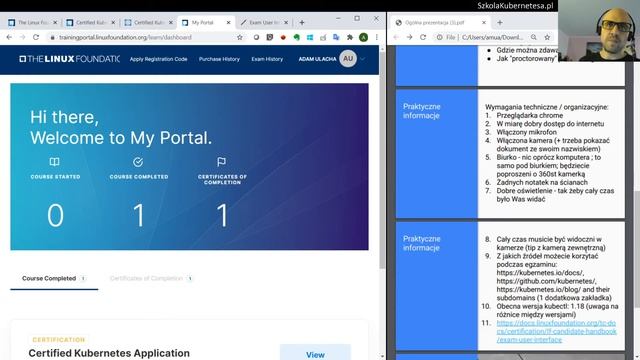
Task: Open the Chrome three-dot menu in the portal window
Action: (376, 37)
